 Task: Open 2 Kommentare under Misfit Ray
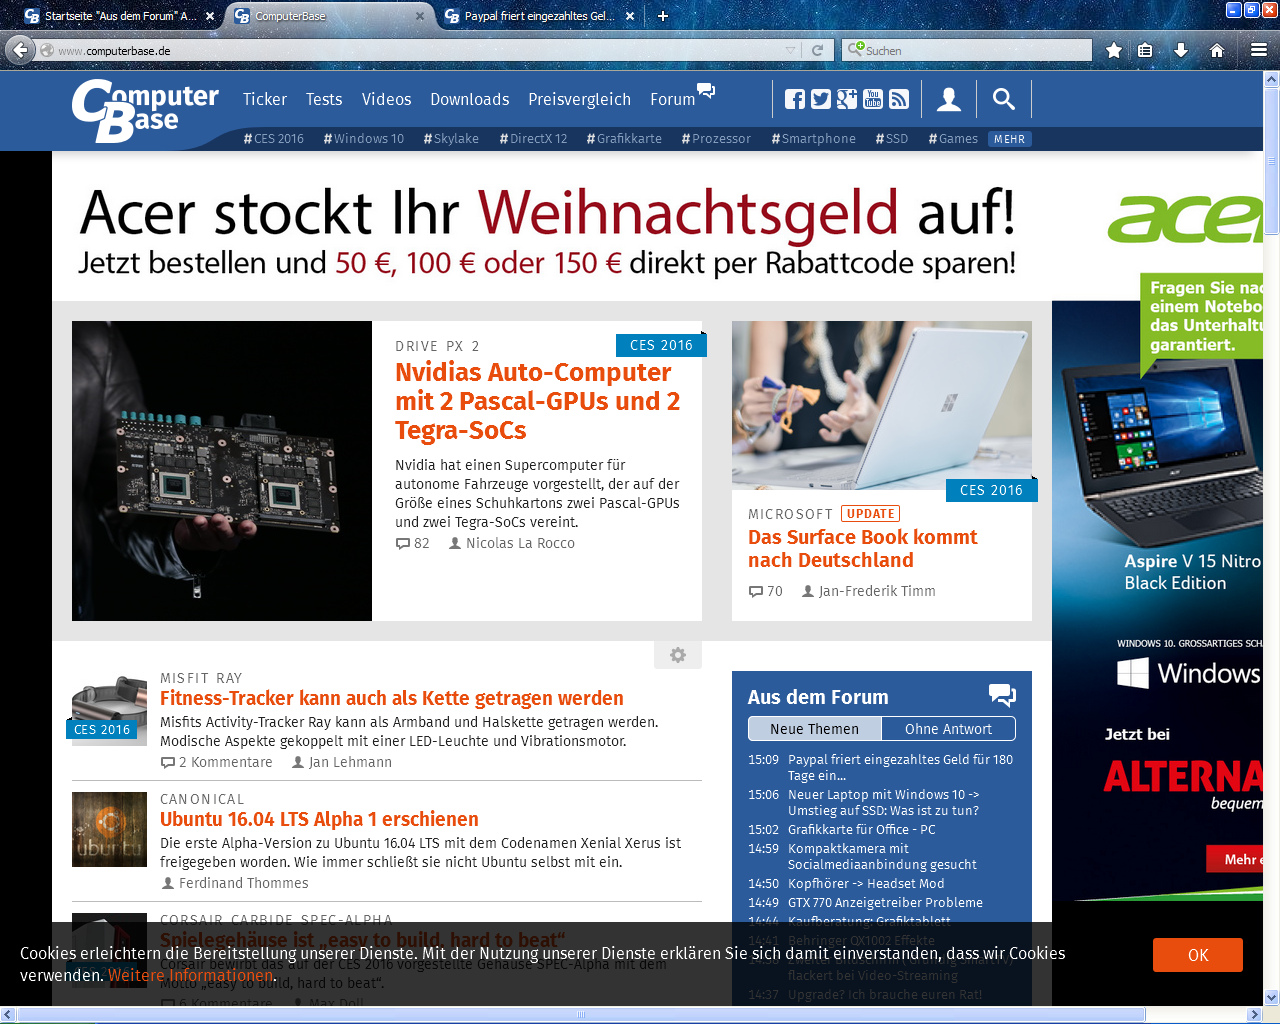216,762
